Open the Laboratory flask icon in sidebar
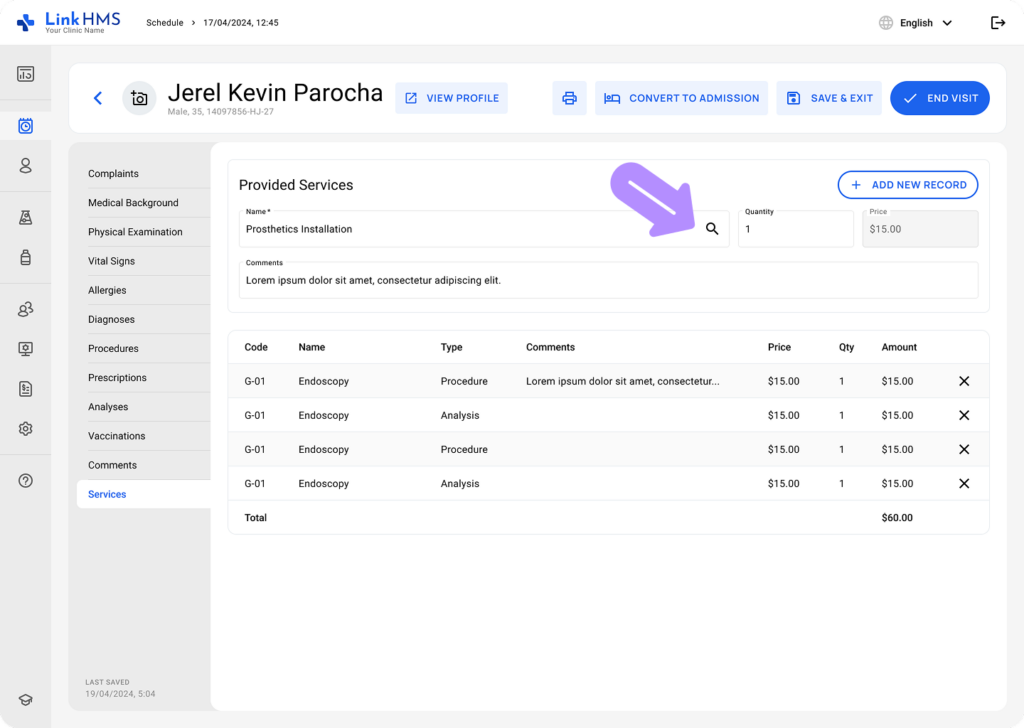 tap(26, 216)
